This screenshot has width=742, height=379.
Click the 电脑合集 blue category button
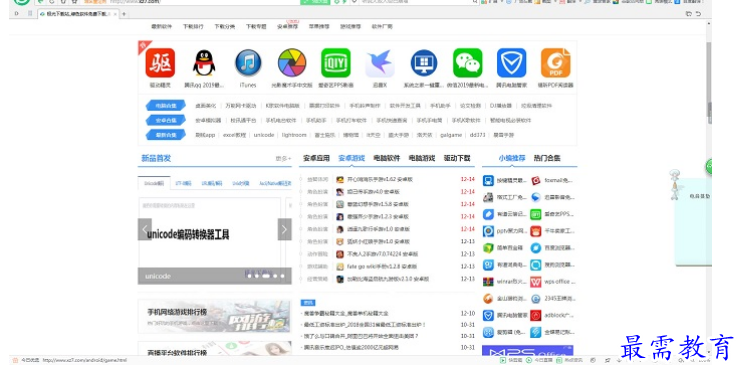pyautogui.click(x=166, y=106)
